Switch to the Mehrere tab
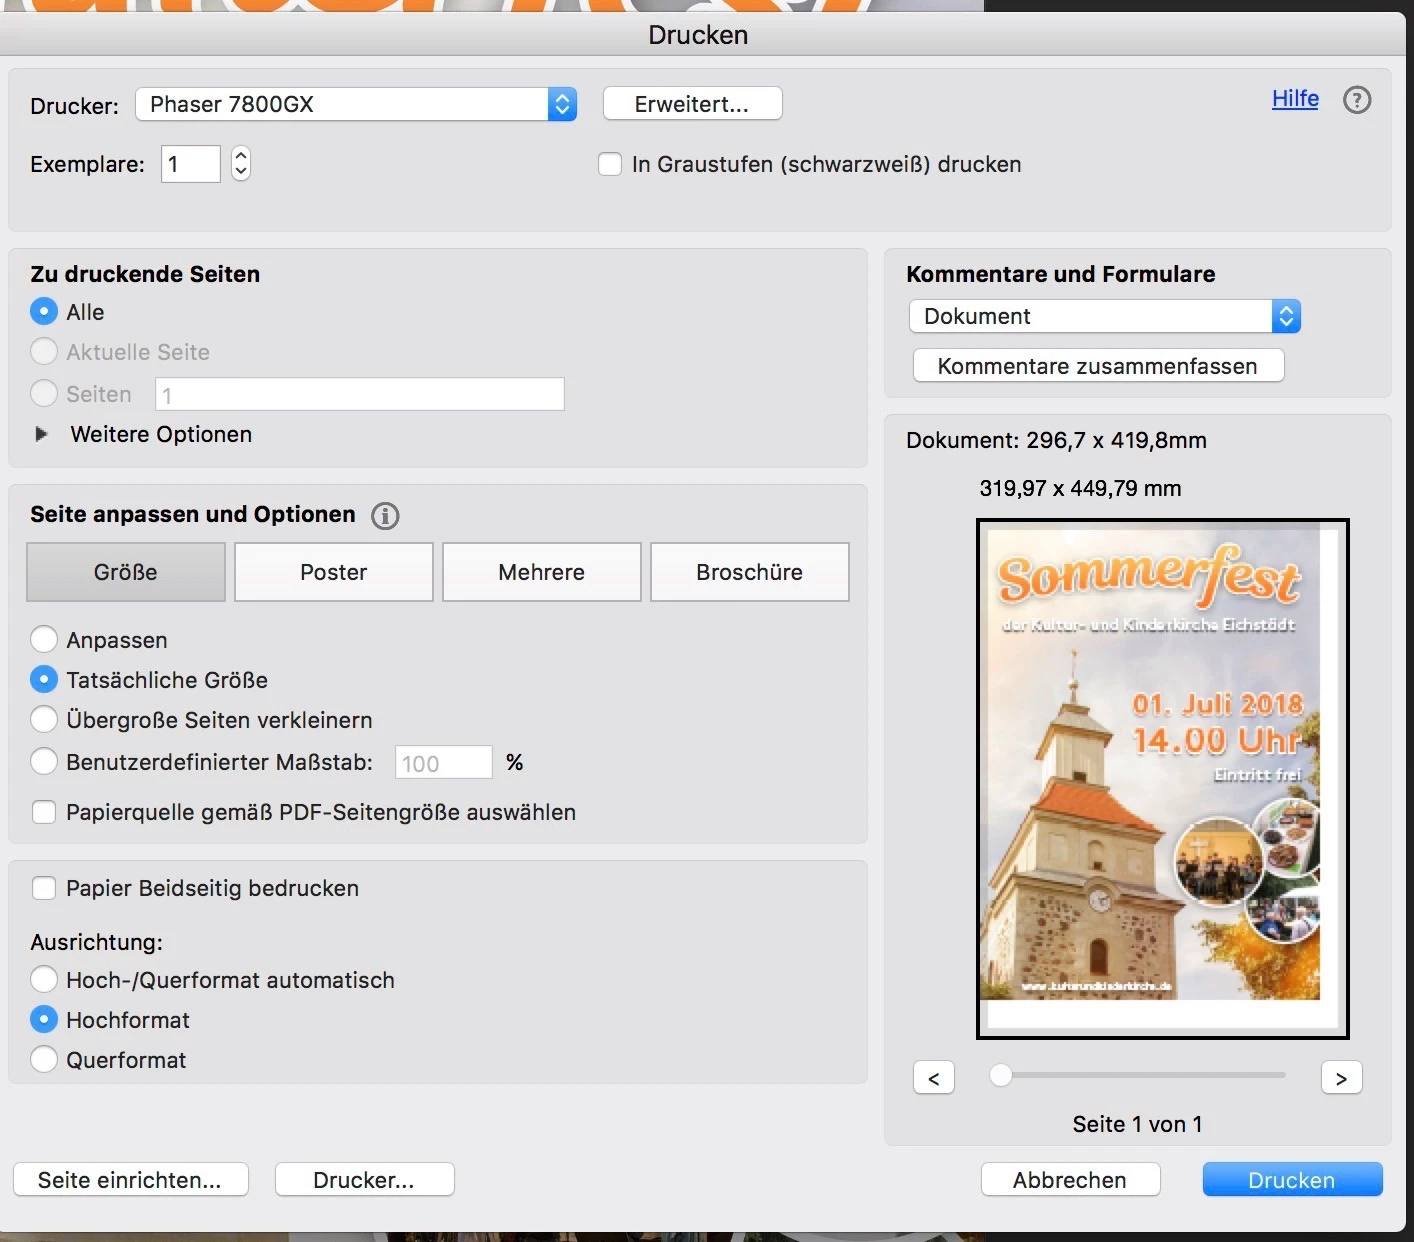The width and height of the screenshot is (1414, 1242). [x=542, y=572]
